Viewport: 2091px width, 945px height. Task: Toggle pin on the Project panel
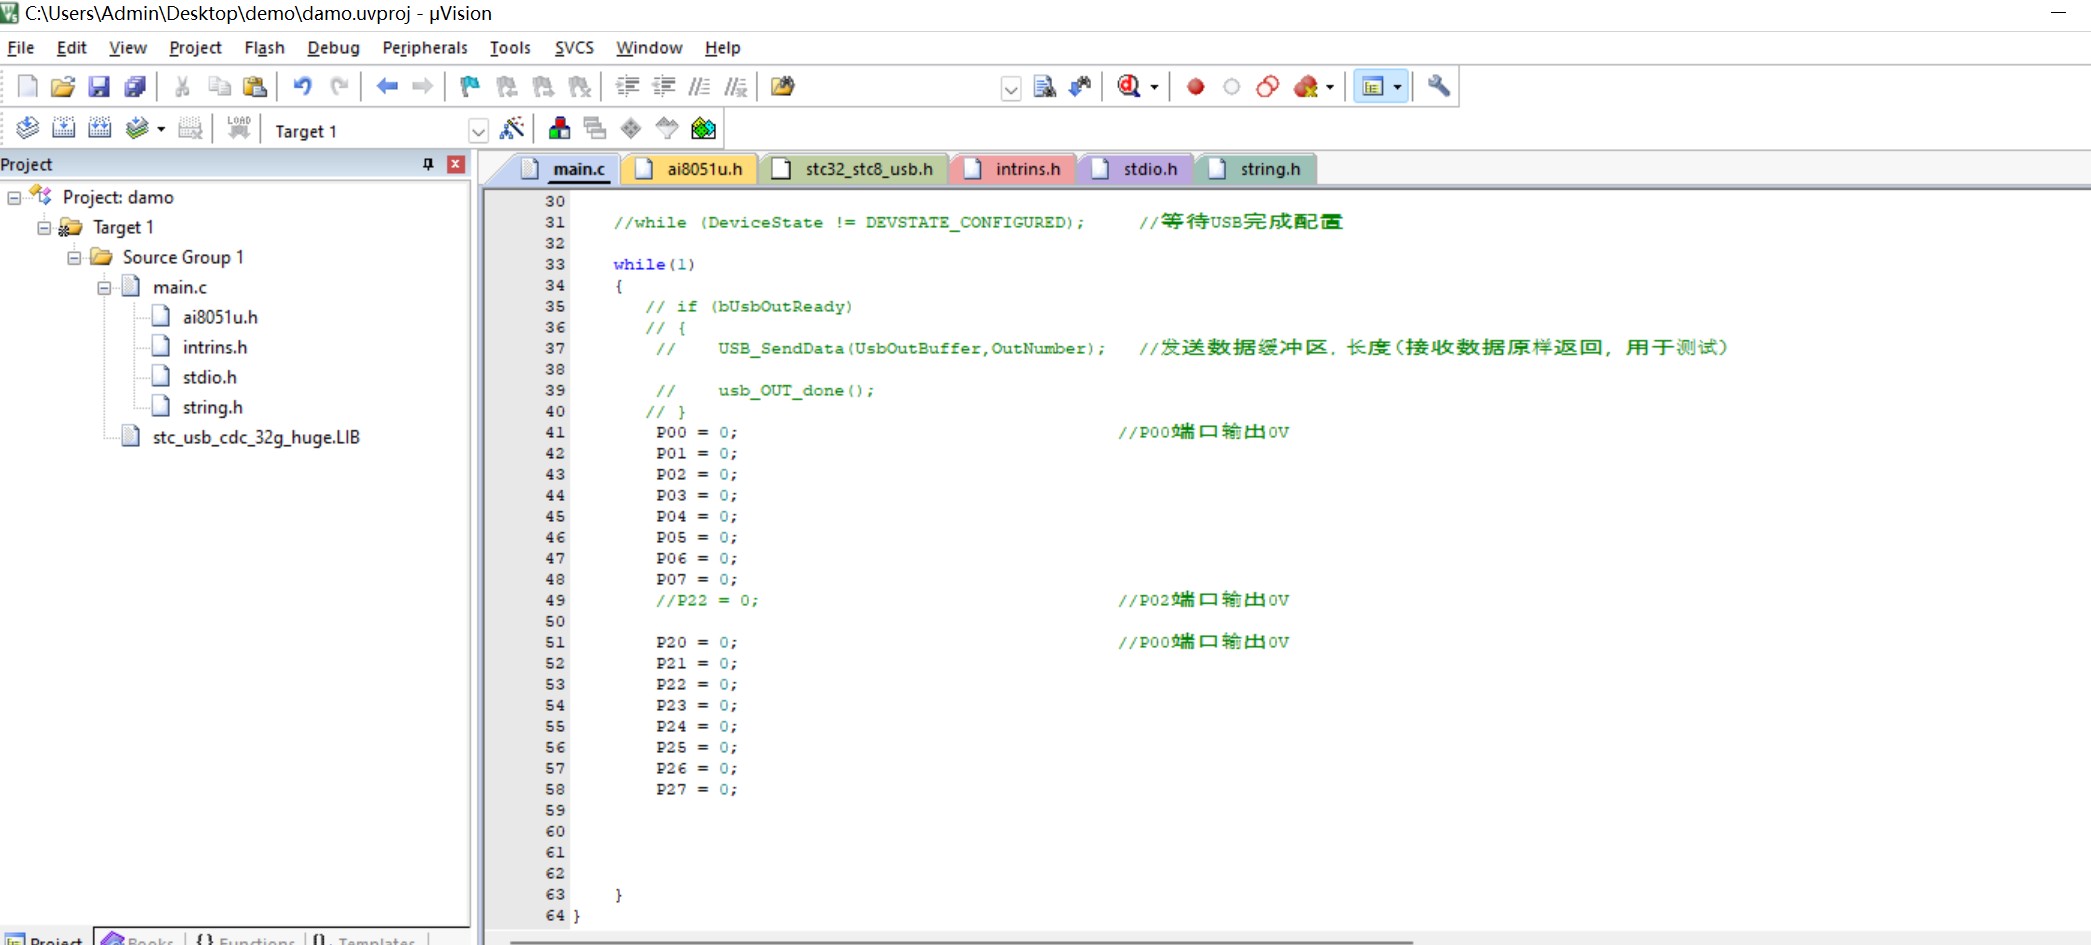[x=428, y=164]
